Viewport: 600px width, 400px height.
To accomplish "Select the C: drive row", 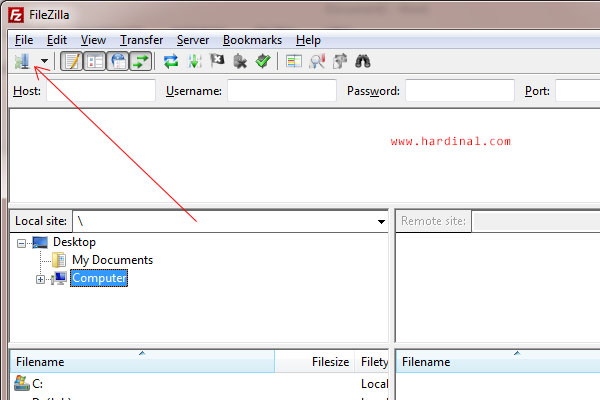I will [x=199, y=384].
